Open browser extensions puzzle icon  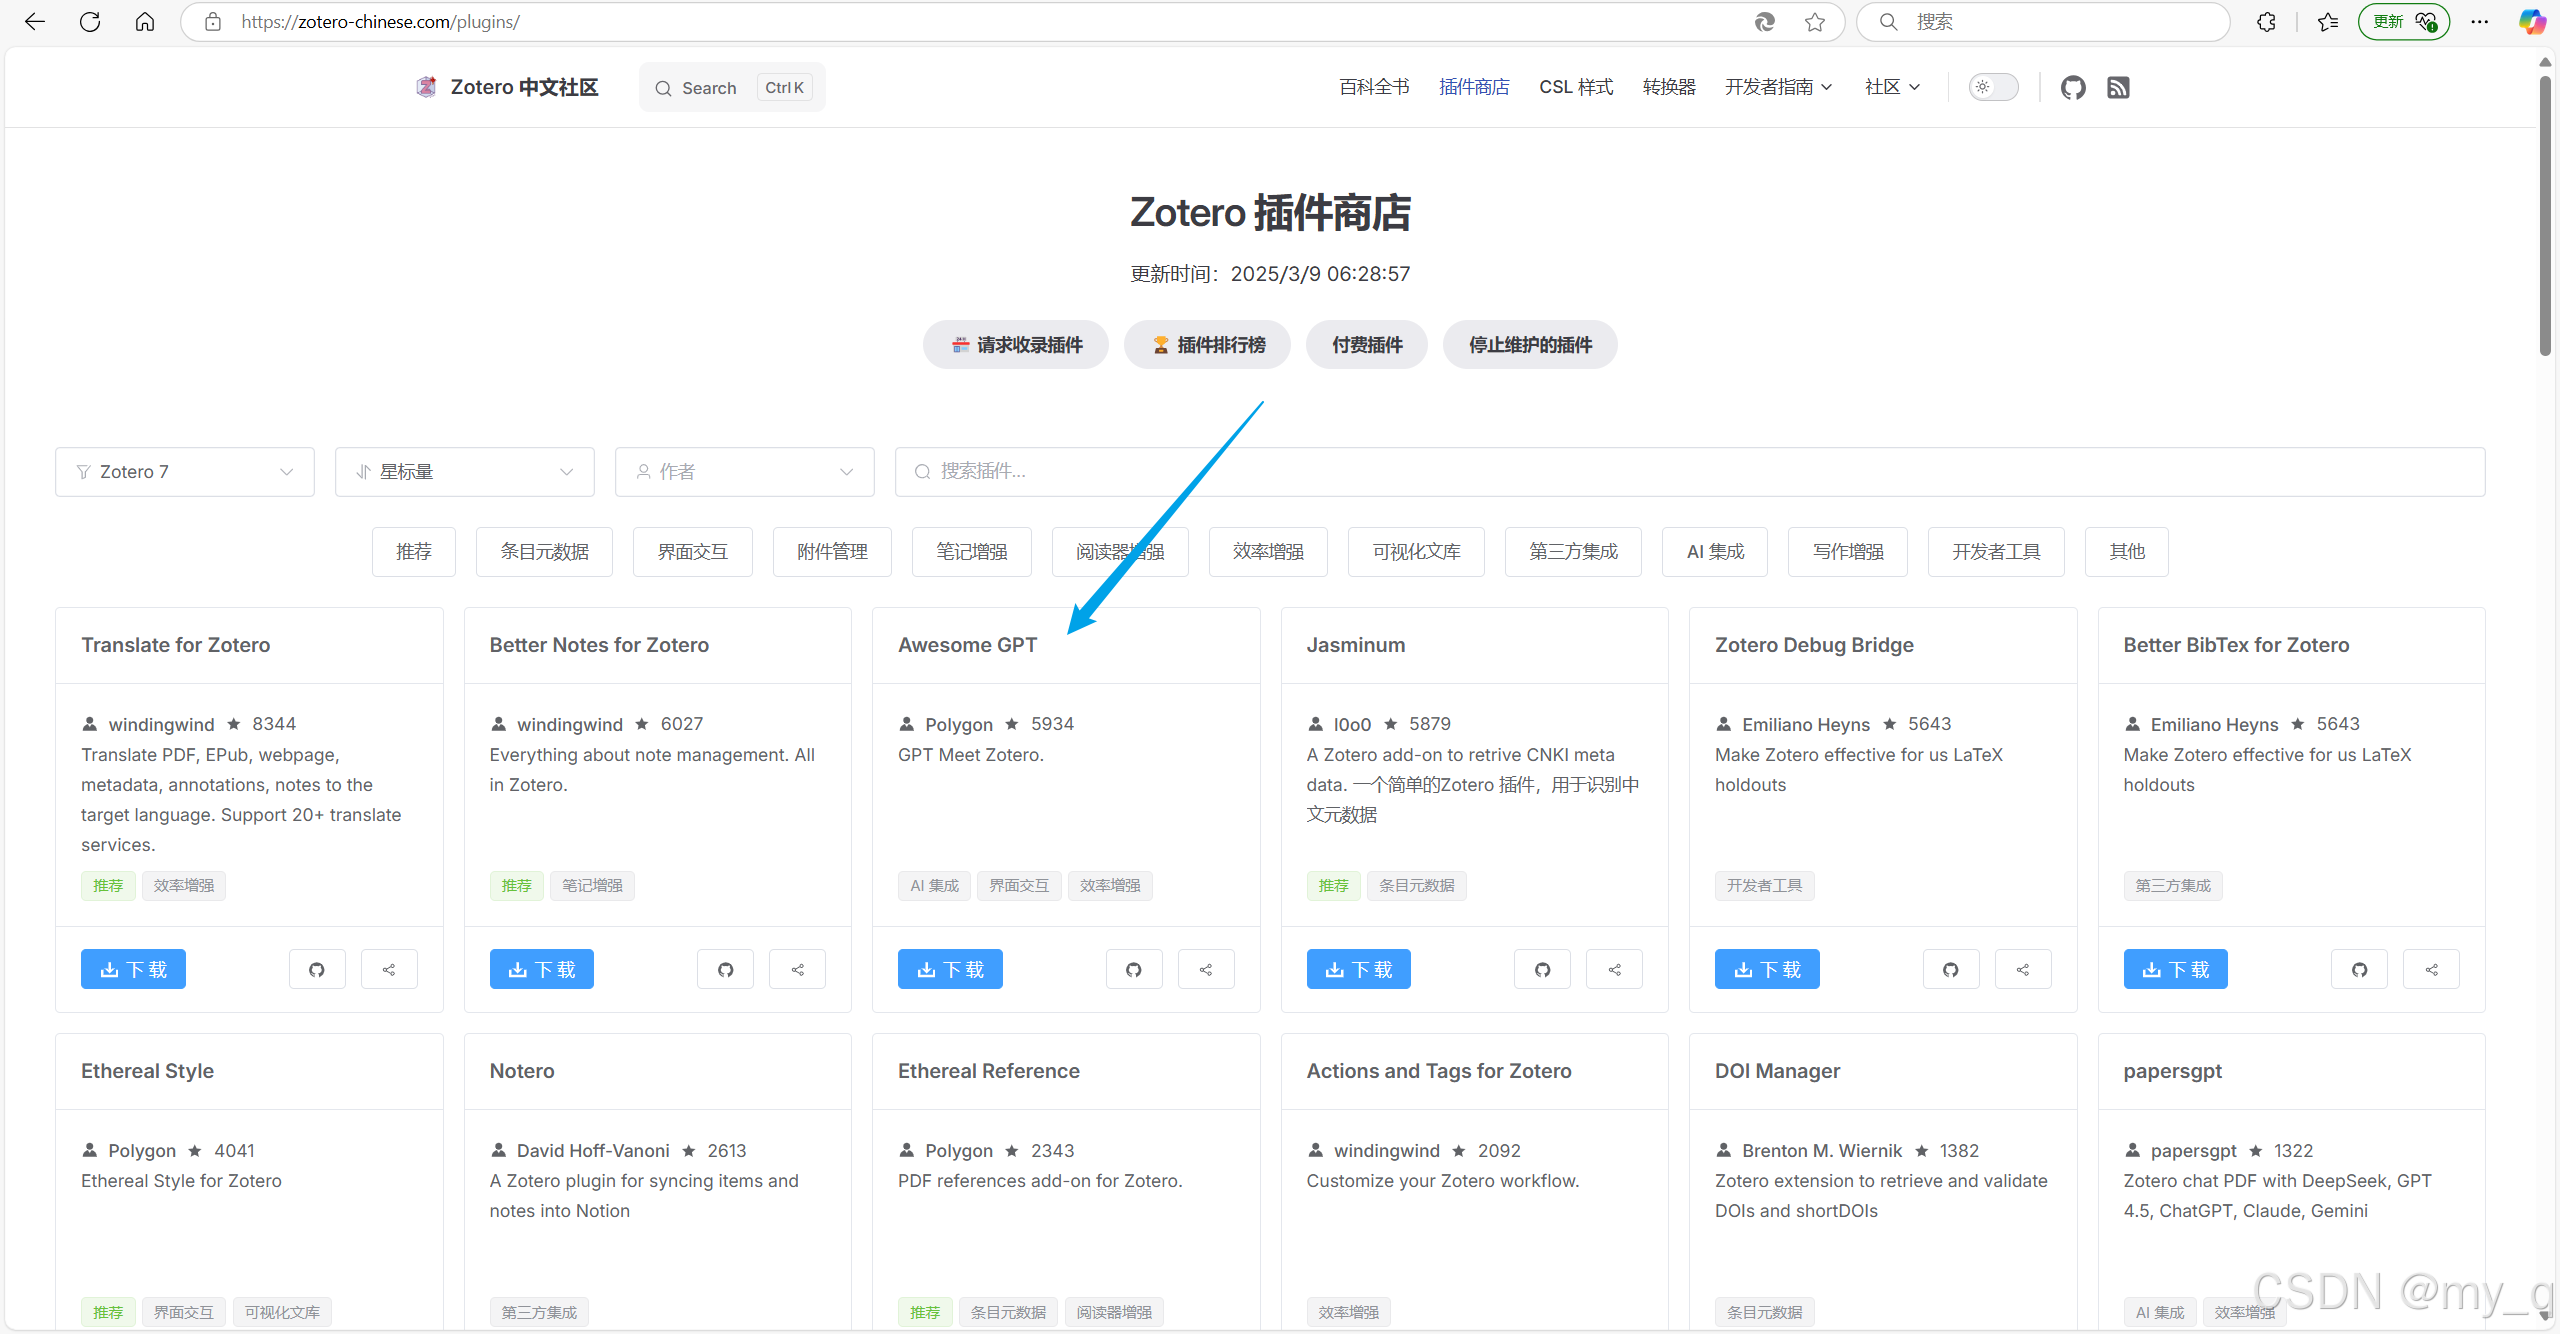click(2267, 22)
